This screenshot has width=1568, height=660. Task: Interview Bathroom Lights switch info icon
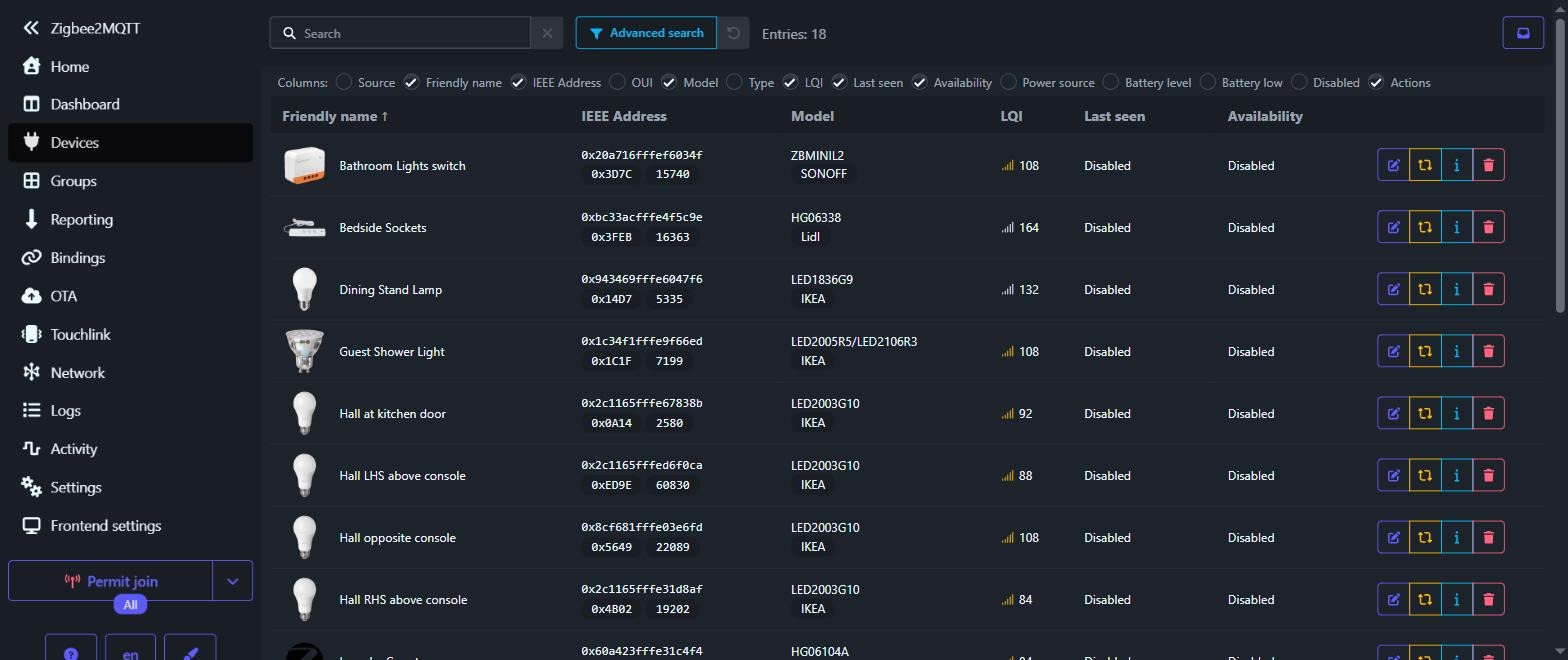1457,165
